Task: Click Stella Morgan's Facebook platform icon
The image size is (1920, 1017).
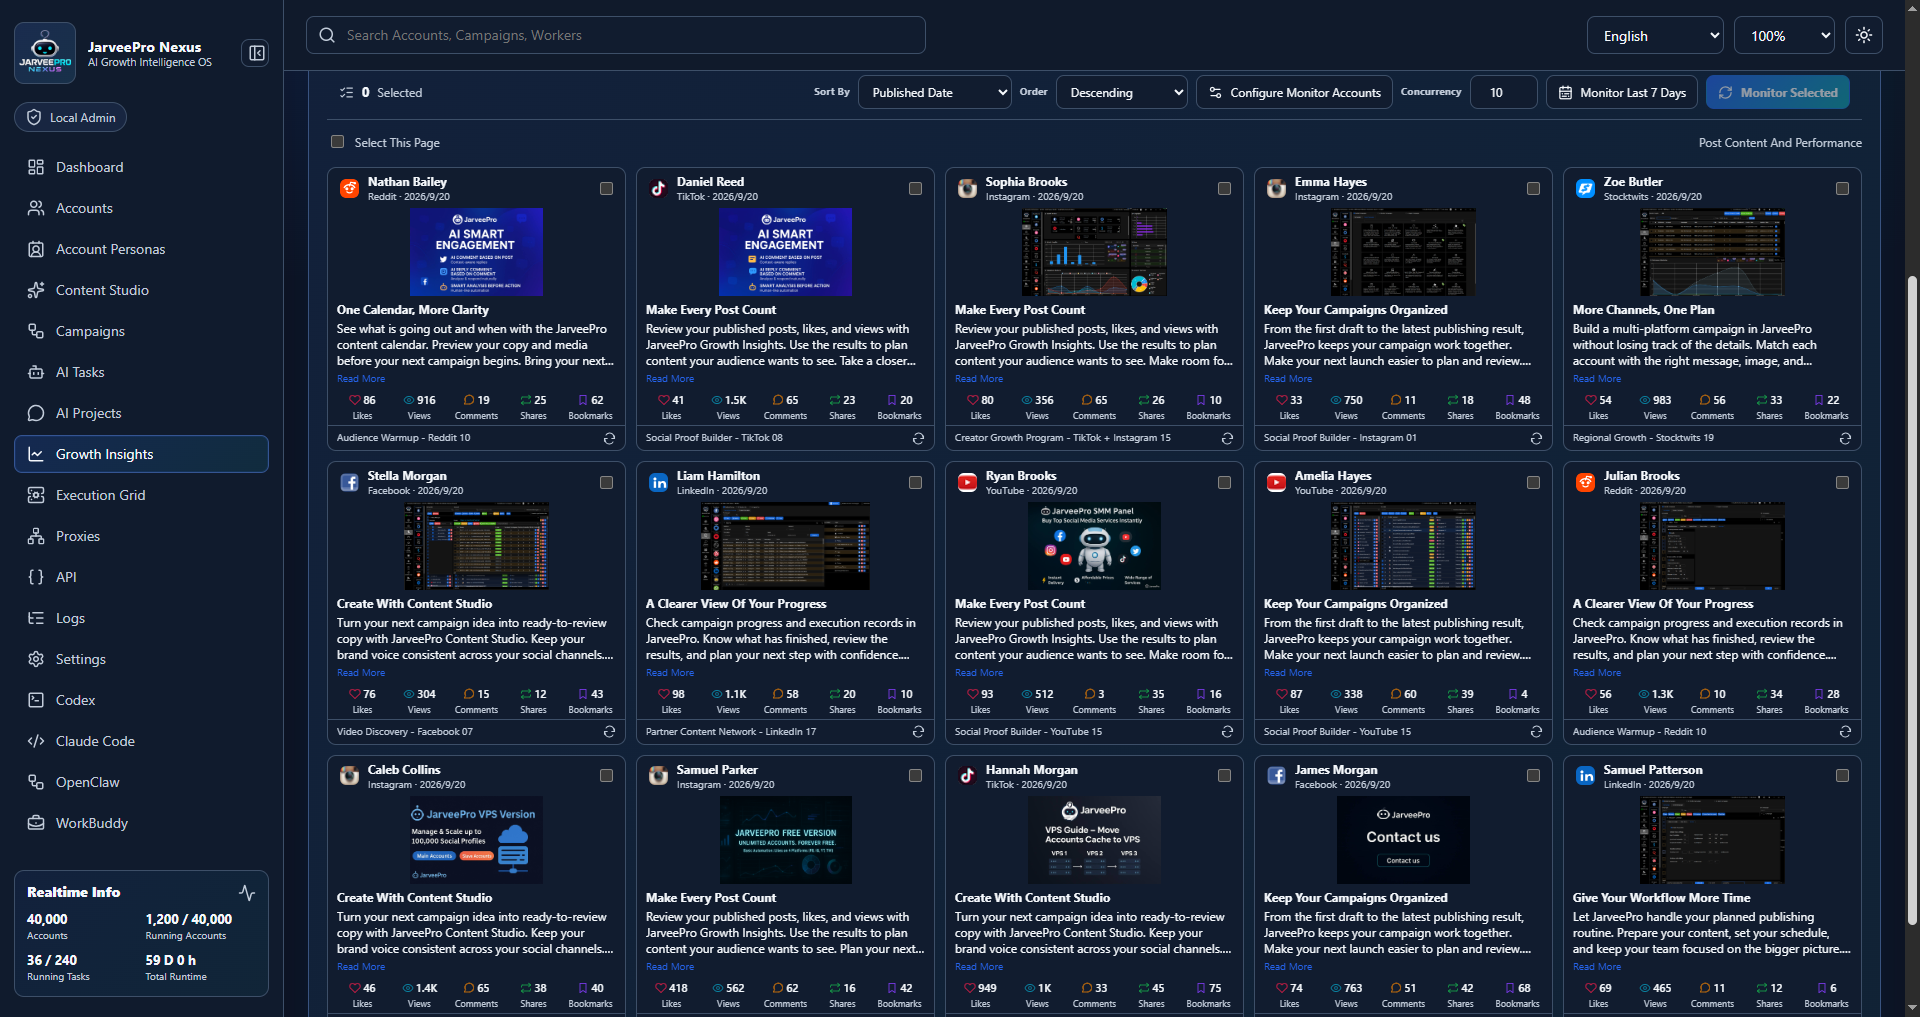Action: (x=349, y=482)
